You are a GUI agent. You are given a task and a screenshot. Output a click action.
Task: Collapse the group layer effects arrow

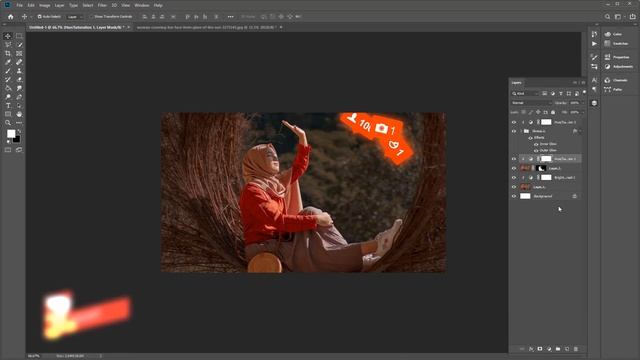pyautogui.click(x=580, y=131)
